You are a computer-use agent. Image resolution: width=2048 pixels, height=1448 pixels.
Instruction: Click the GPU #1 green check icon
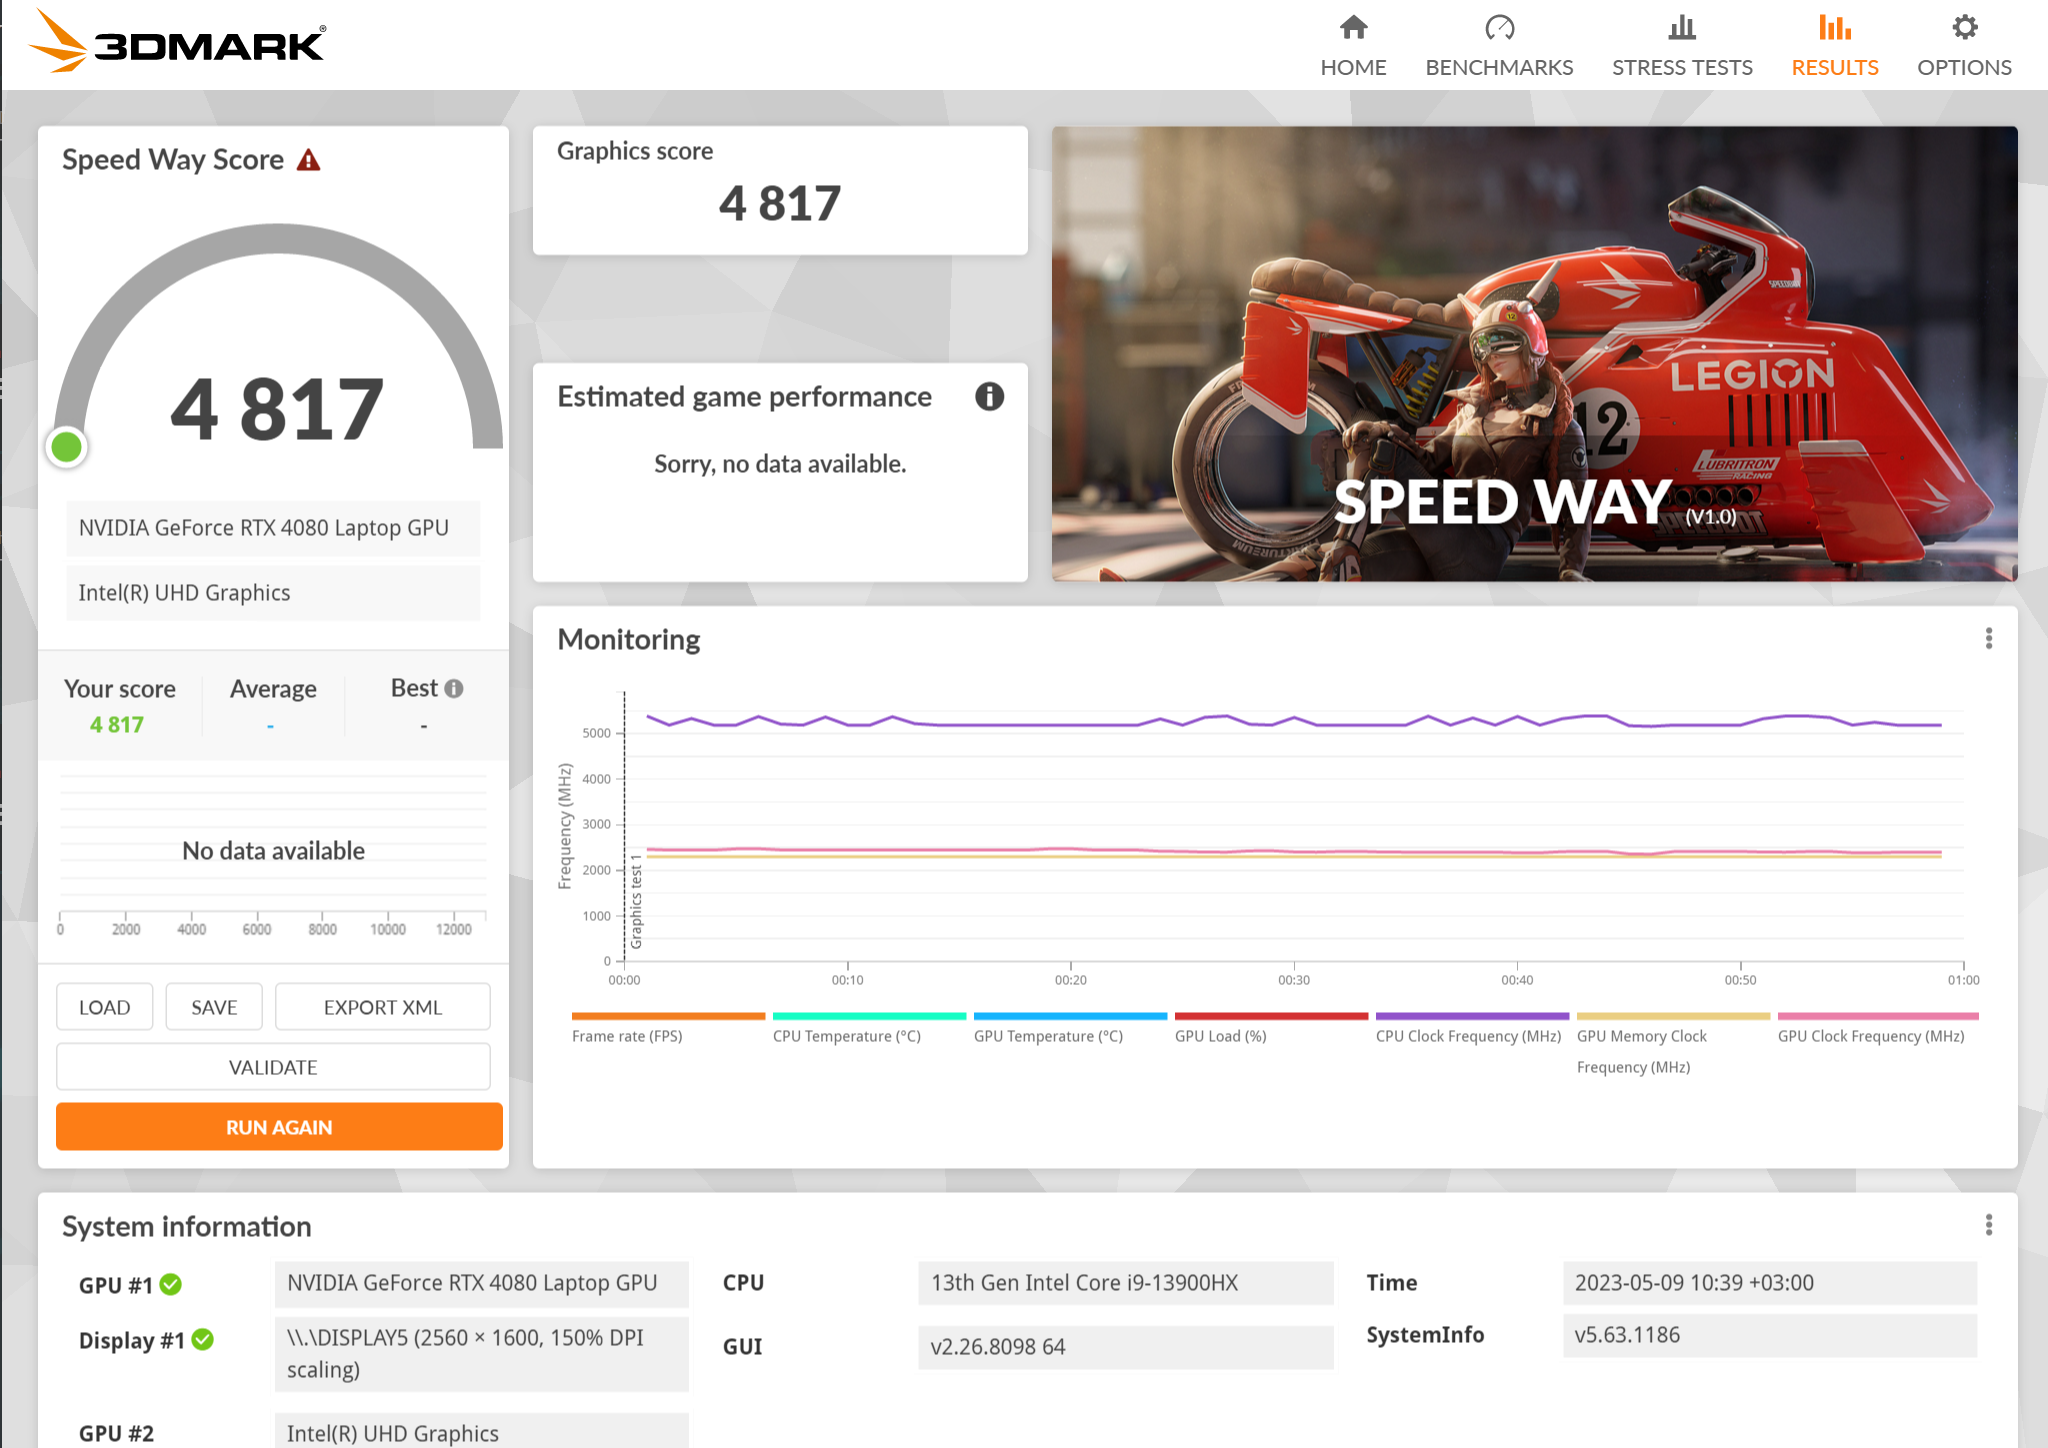pyautogui.click(x=171, y=1284)
